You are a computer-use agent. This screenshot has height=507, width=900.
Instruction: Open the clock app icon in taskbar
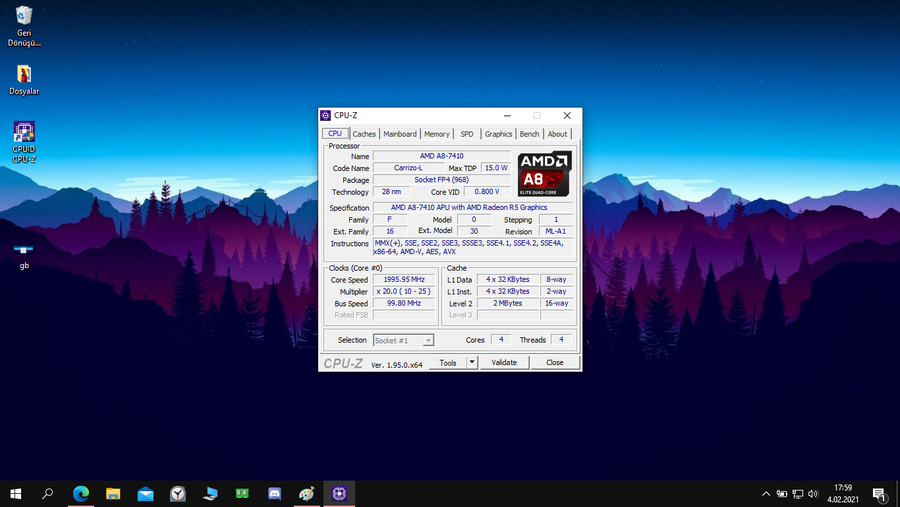(178, 494)
